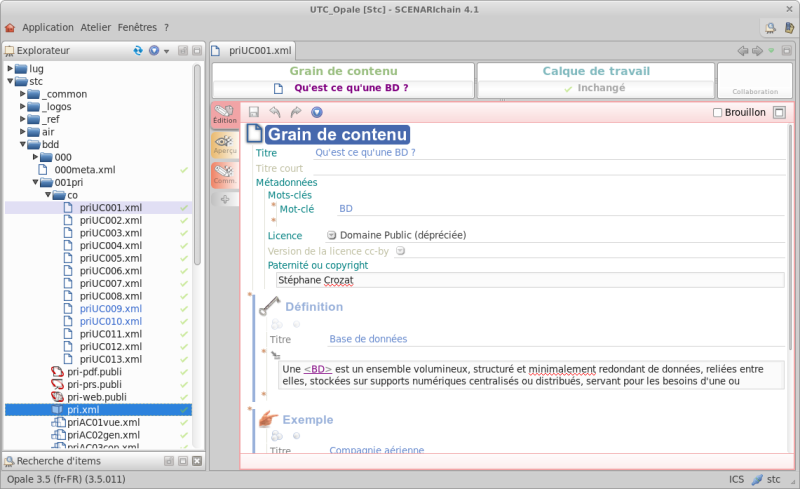Expand the 000 folder

pyautogui.click(x=35, y=157)
